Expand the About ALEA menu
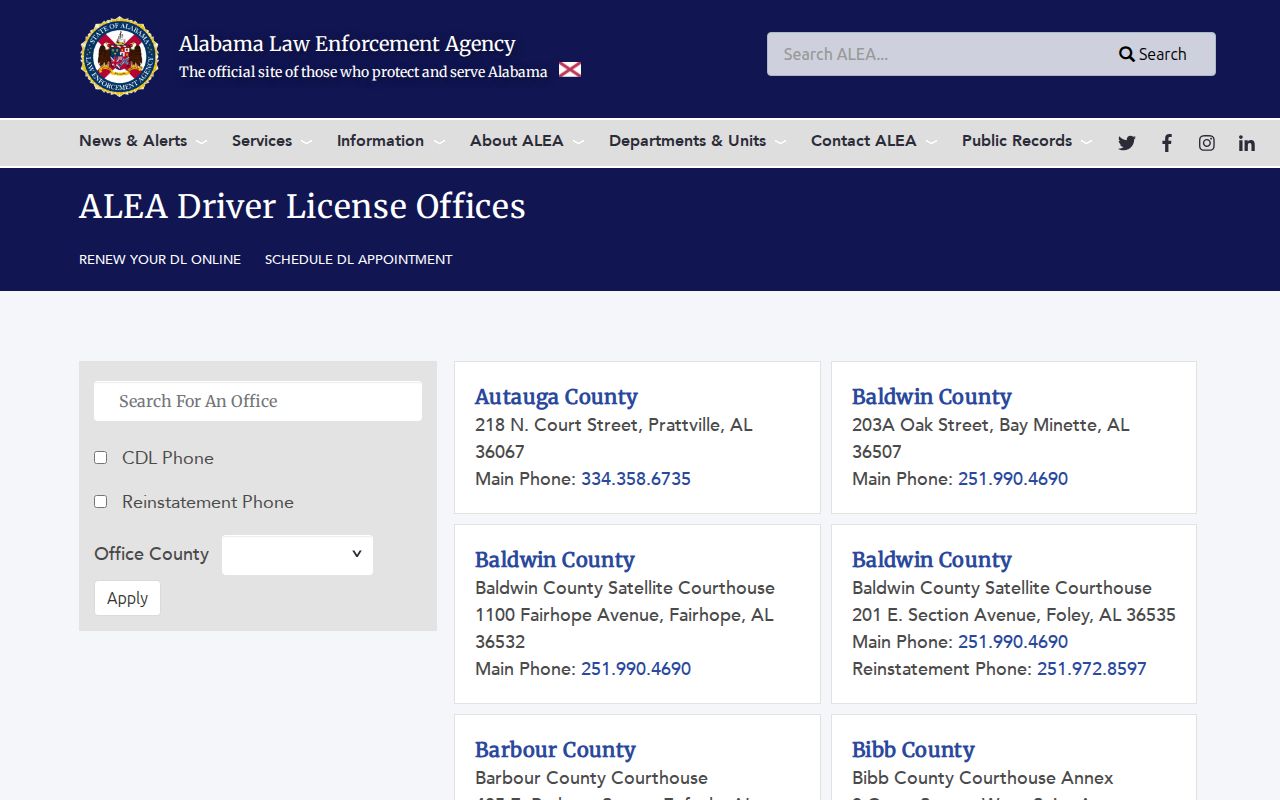 (x=527, y=141)
